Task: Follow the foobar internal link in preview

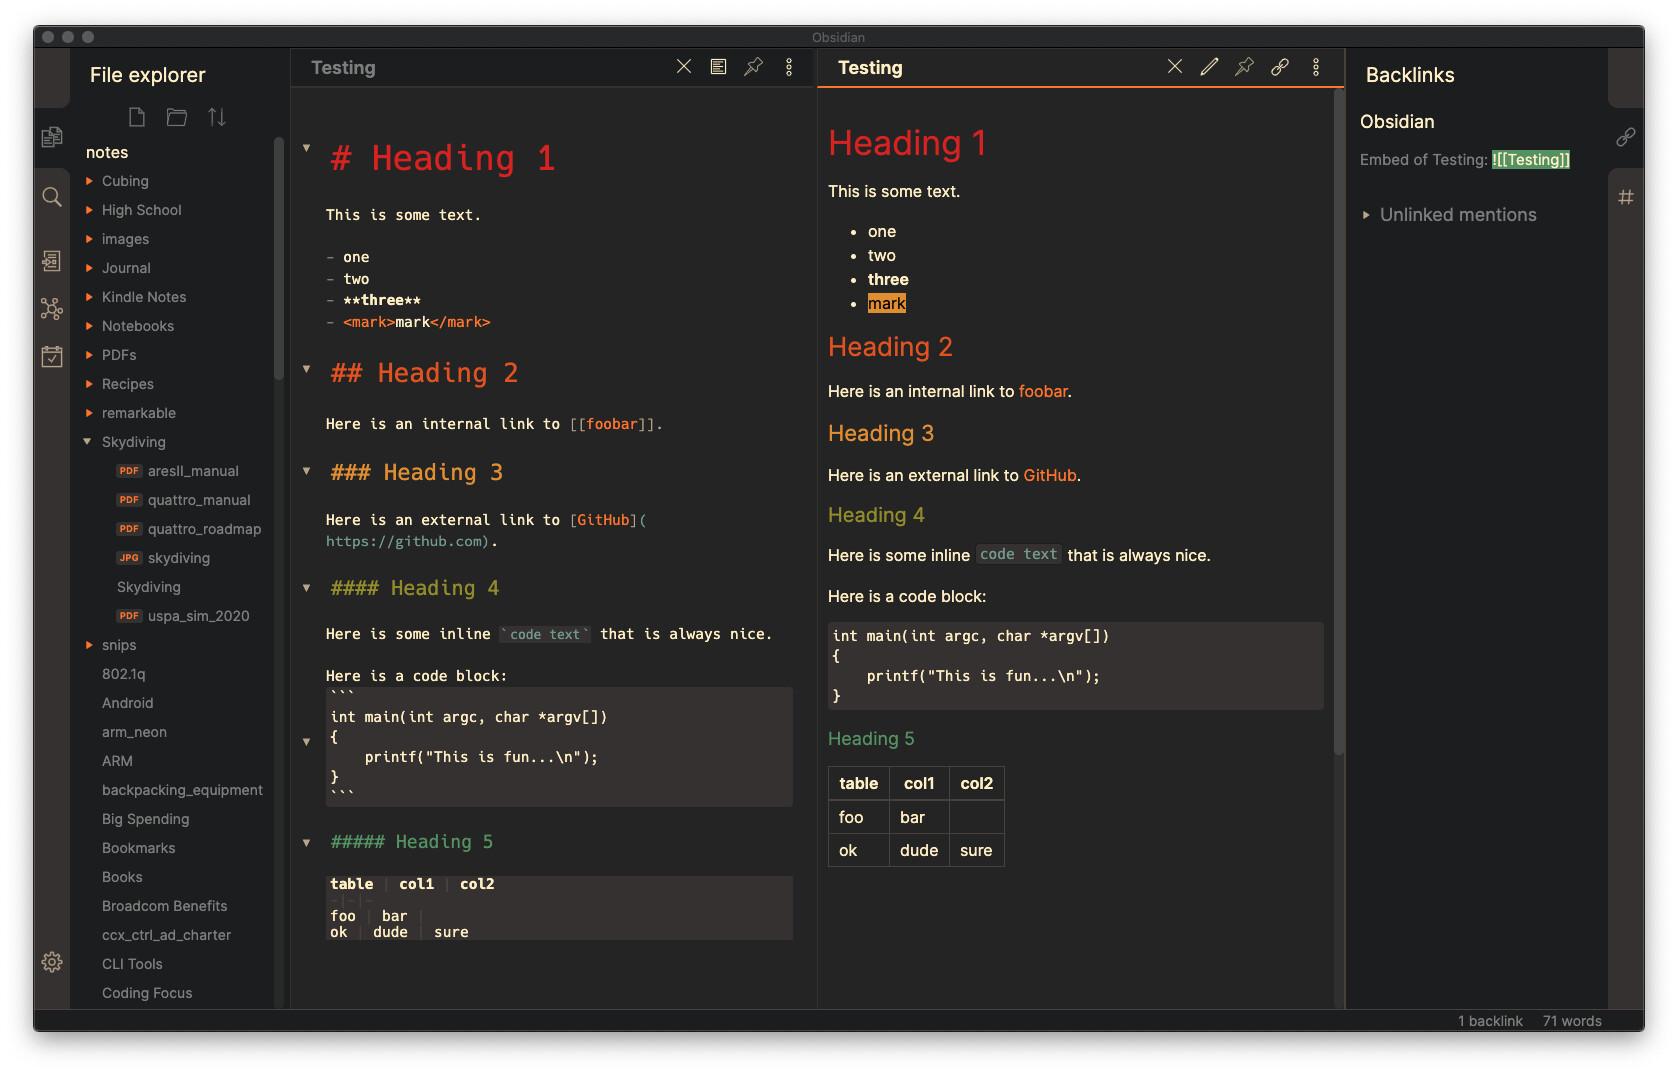Action: [x=1043, y=391]
